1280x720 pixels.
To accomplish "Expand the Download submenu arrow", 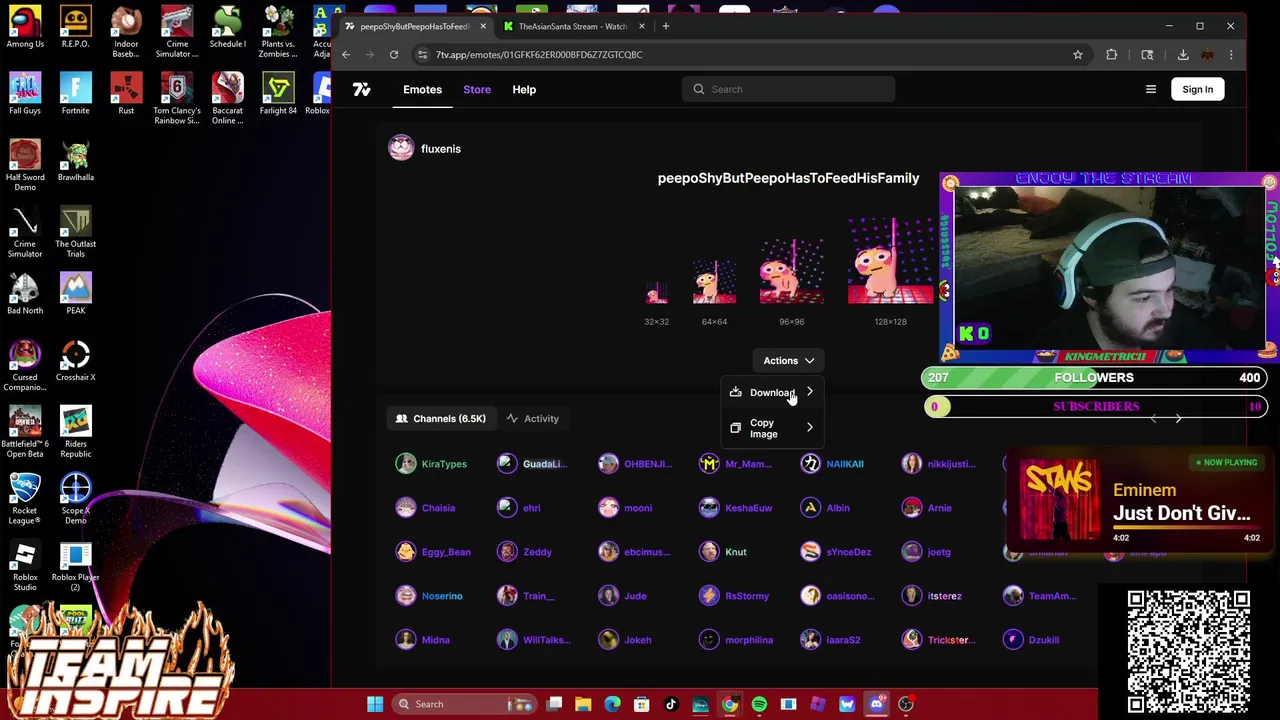I will pyautogui.click(x=810, y=392).
